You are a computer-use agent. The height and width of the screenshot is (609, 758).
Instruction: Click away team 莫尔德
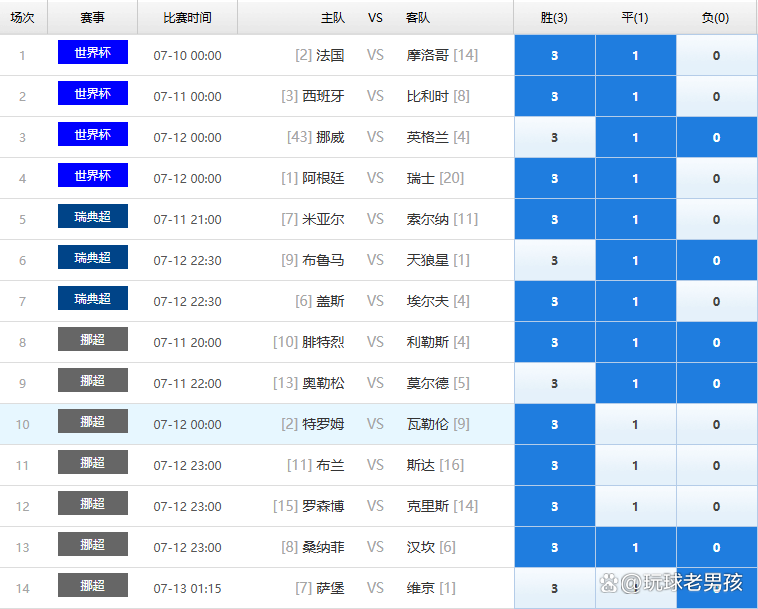pyautogui.click(x=428, y=383)
